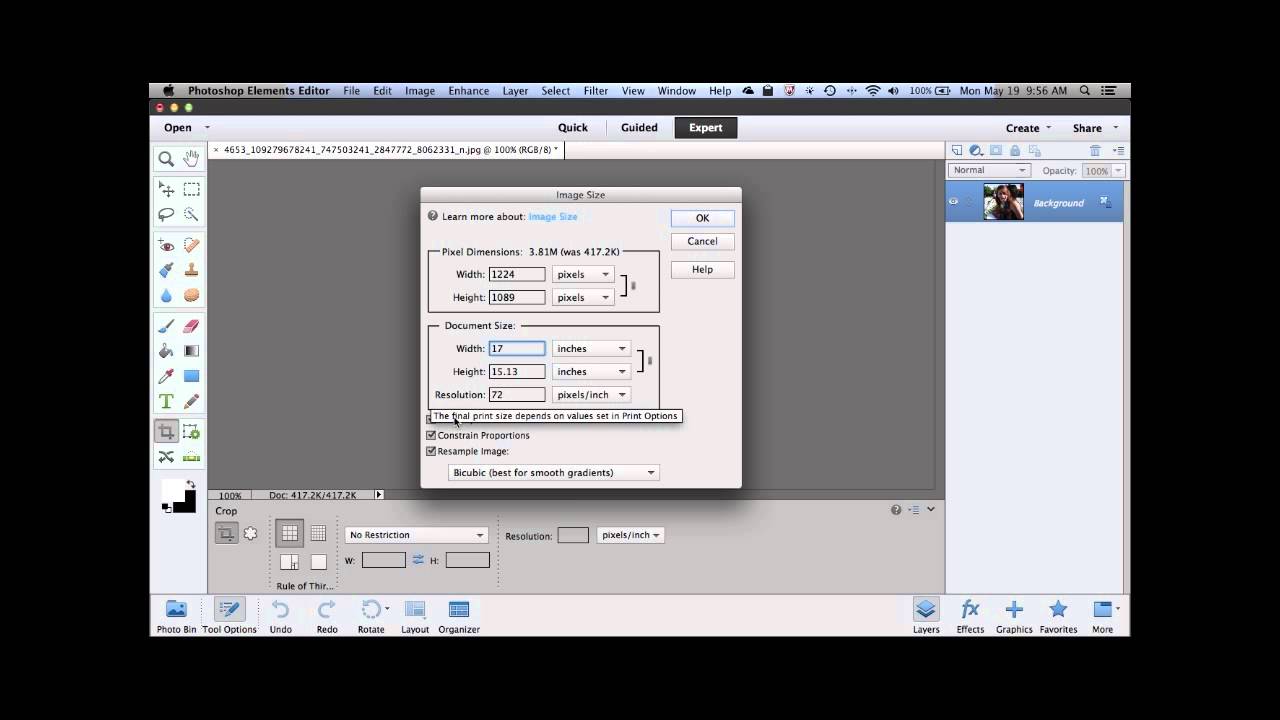
Task: Select the Sponge tool
Action: (191, 295)
